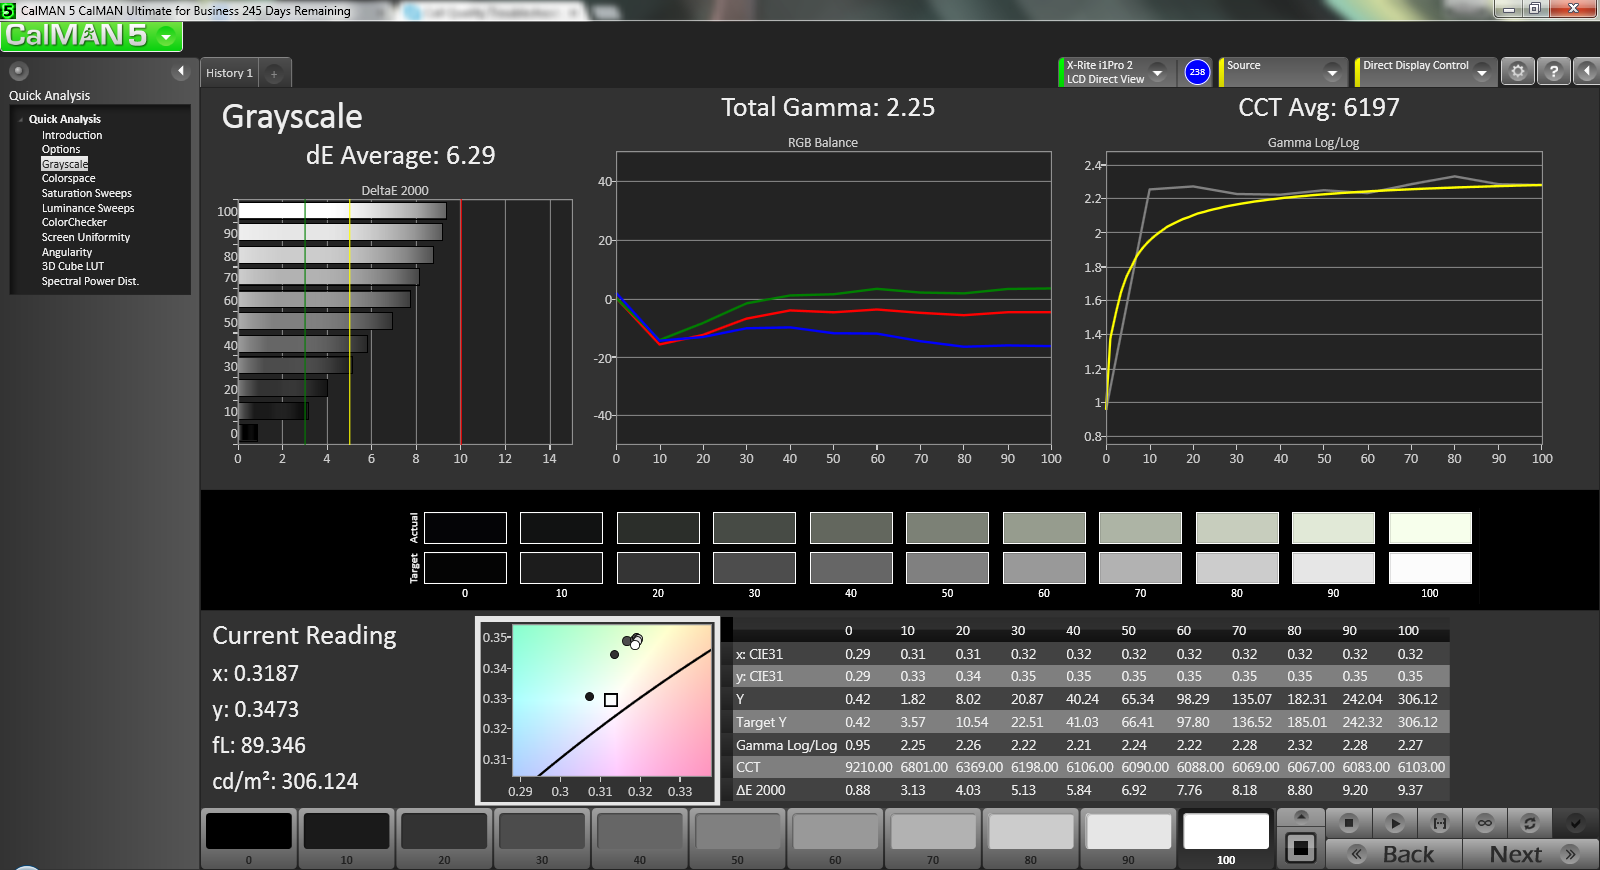Click the infinity continuous read icon
This screenshot has height=870, width=1600.
point(1485,823)
